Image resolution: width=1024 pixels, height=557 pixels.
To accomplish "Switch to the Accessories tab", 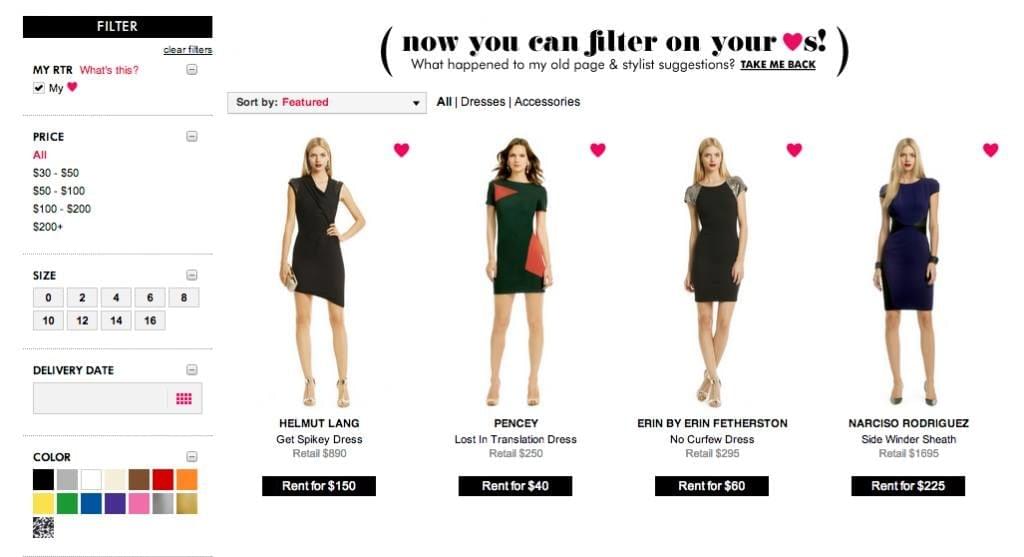I will tap(547, 102).
